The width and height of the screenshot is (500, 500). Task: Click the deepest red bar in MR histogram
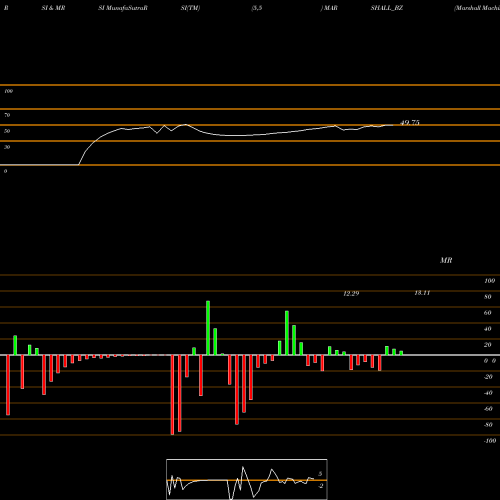click(172, 395)
